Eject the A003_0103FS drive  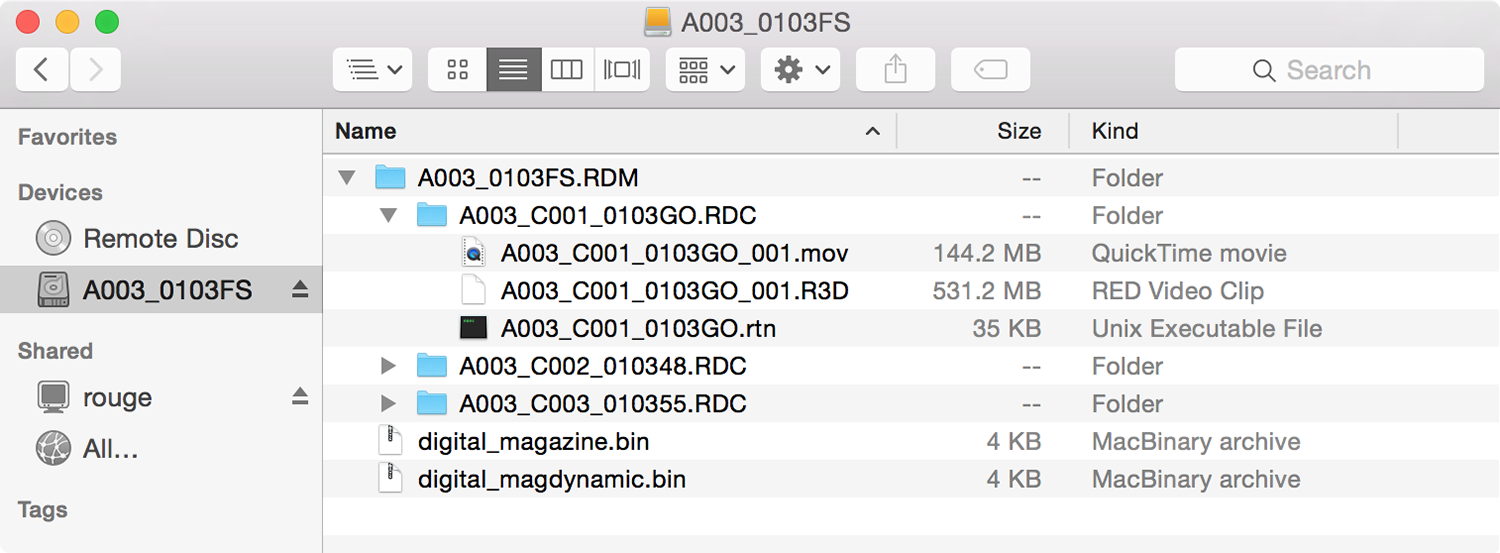click(300, 291)
